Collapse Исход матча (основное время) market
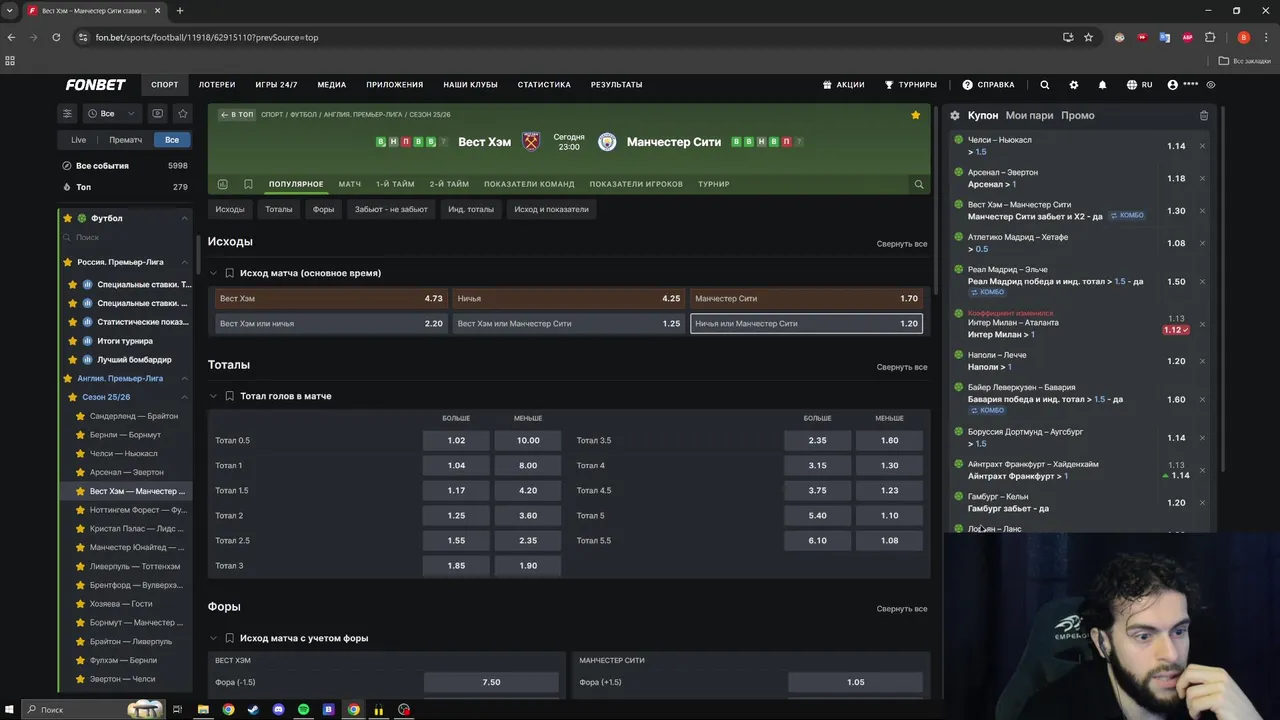The height and width of the screenshot is (720, 1280). [213, 273]
